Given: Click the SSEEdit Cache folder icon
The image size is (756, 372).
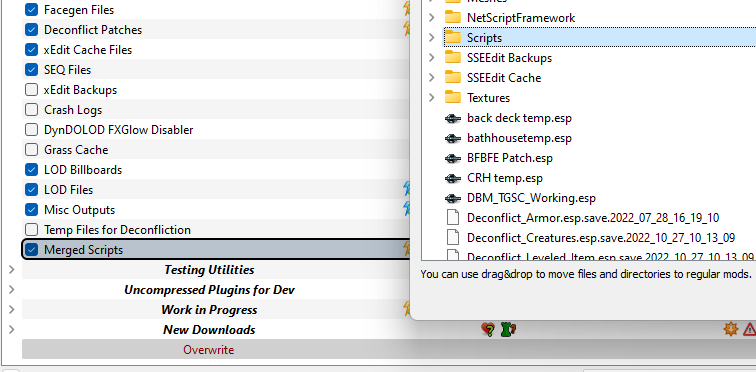Looking at the screenshot, I should pyautogui.click(x=453, y=78).
